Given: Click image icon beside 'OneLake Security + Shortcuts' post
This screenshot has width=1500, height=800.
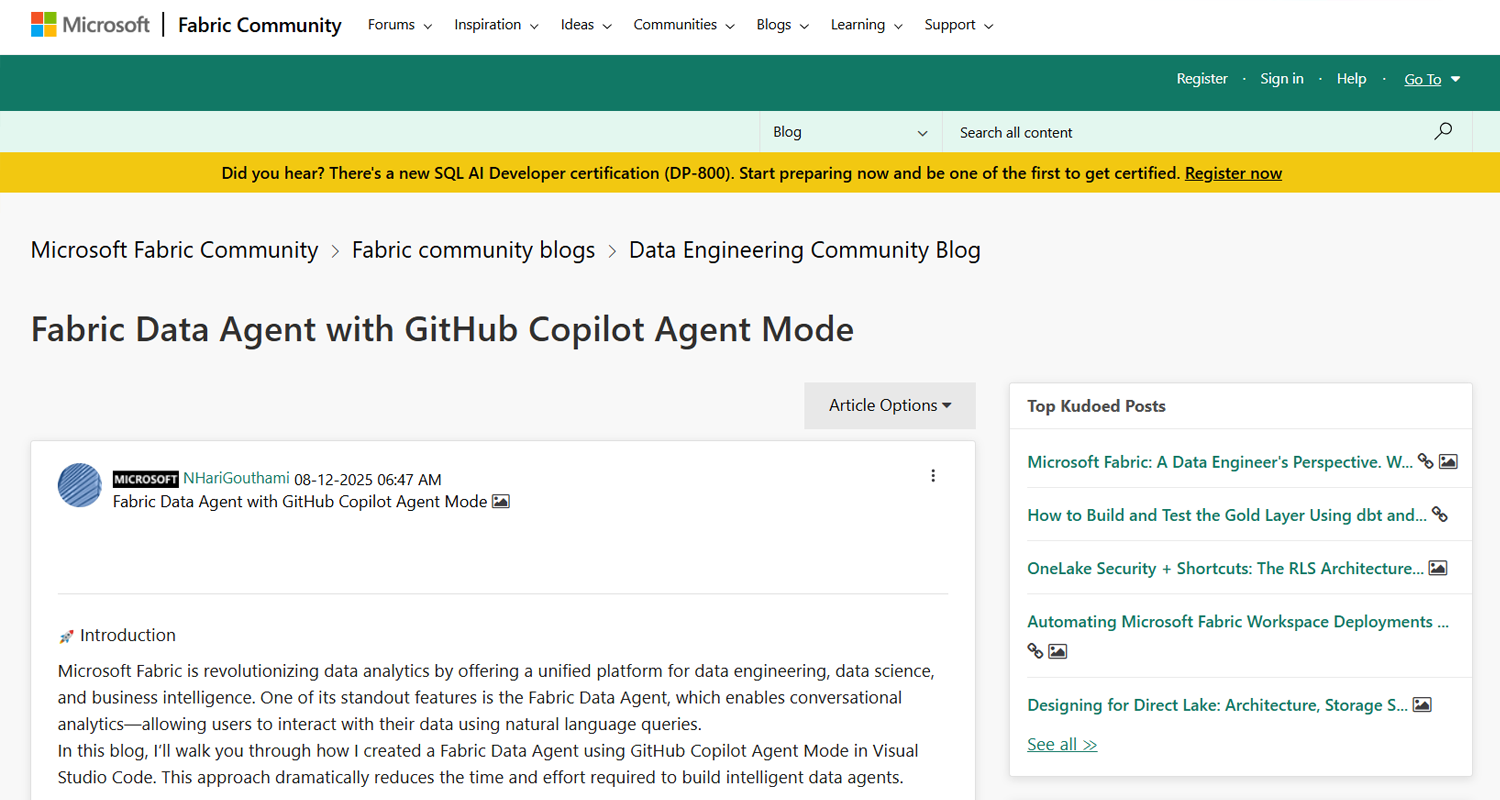Looking at the screenshot, I should click(x=1438, y=568).
